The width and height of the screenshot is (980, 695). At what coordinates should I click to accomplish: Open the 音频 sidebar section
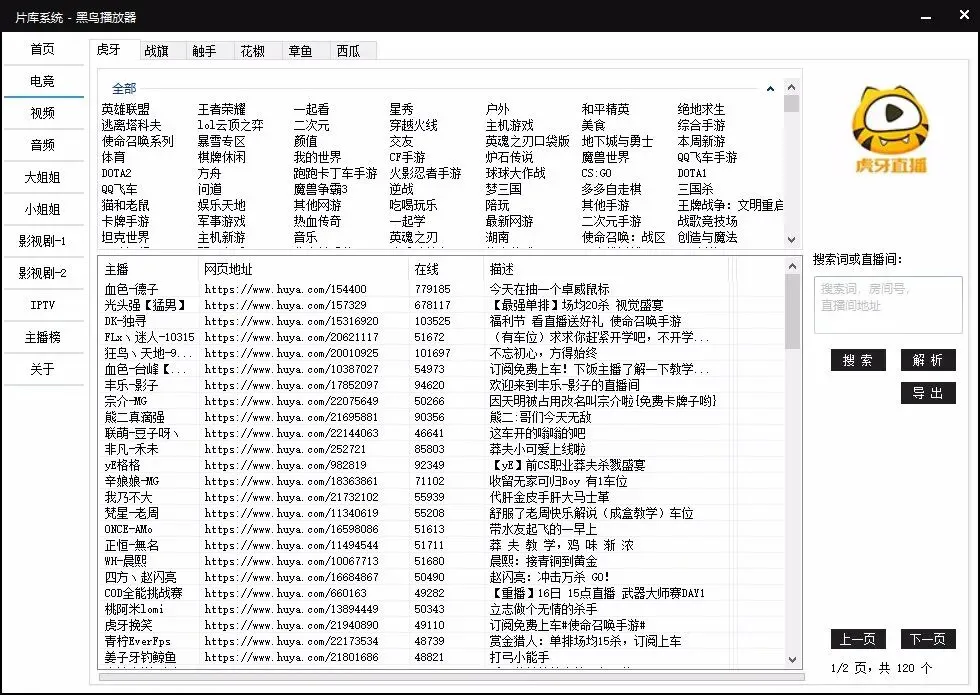(43, 145)
